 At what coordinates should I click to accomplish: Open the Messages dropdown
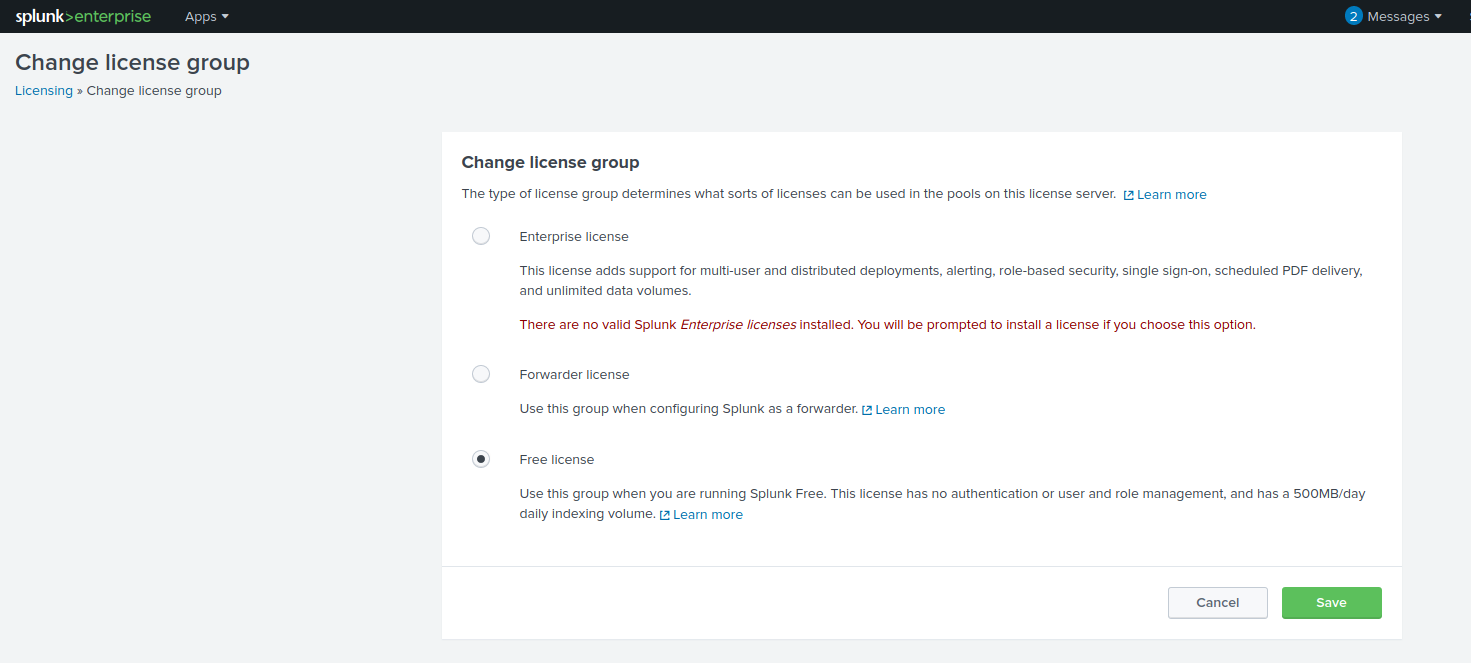1404,16
